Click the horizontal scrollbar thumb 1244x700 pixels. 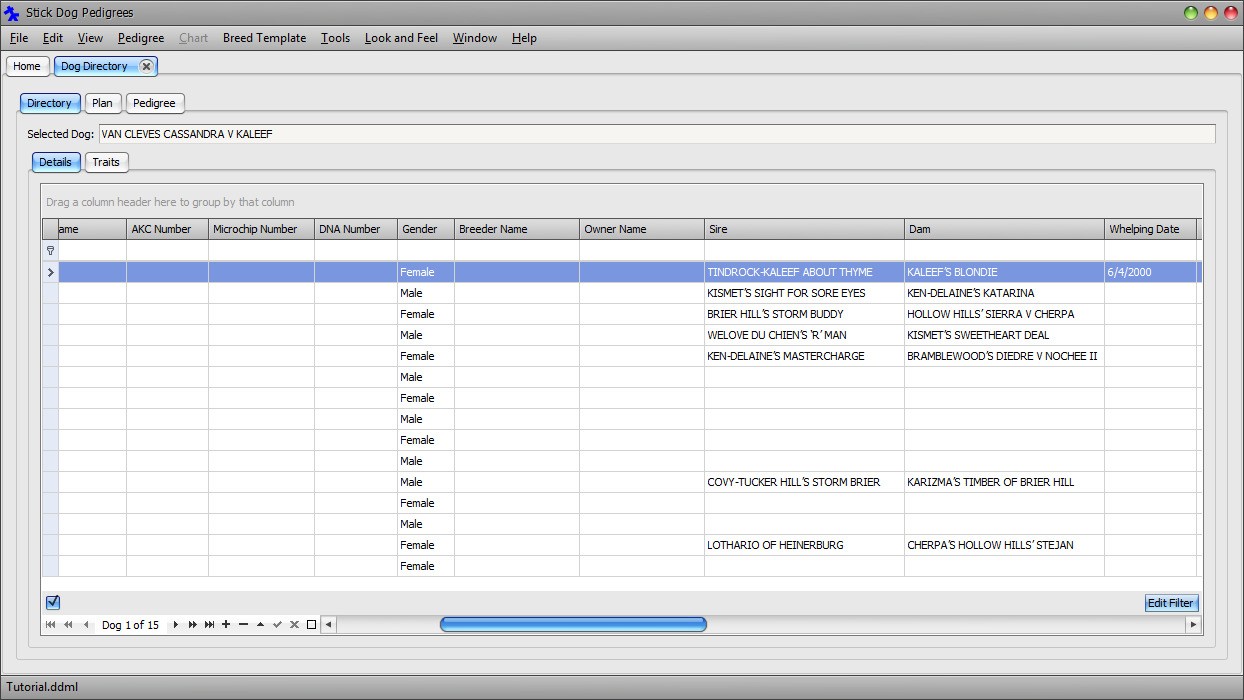[x=573, y=625]
